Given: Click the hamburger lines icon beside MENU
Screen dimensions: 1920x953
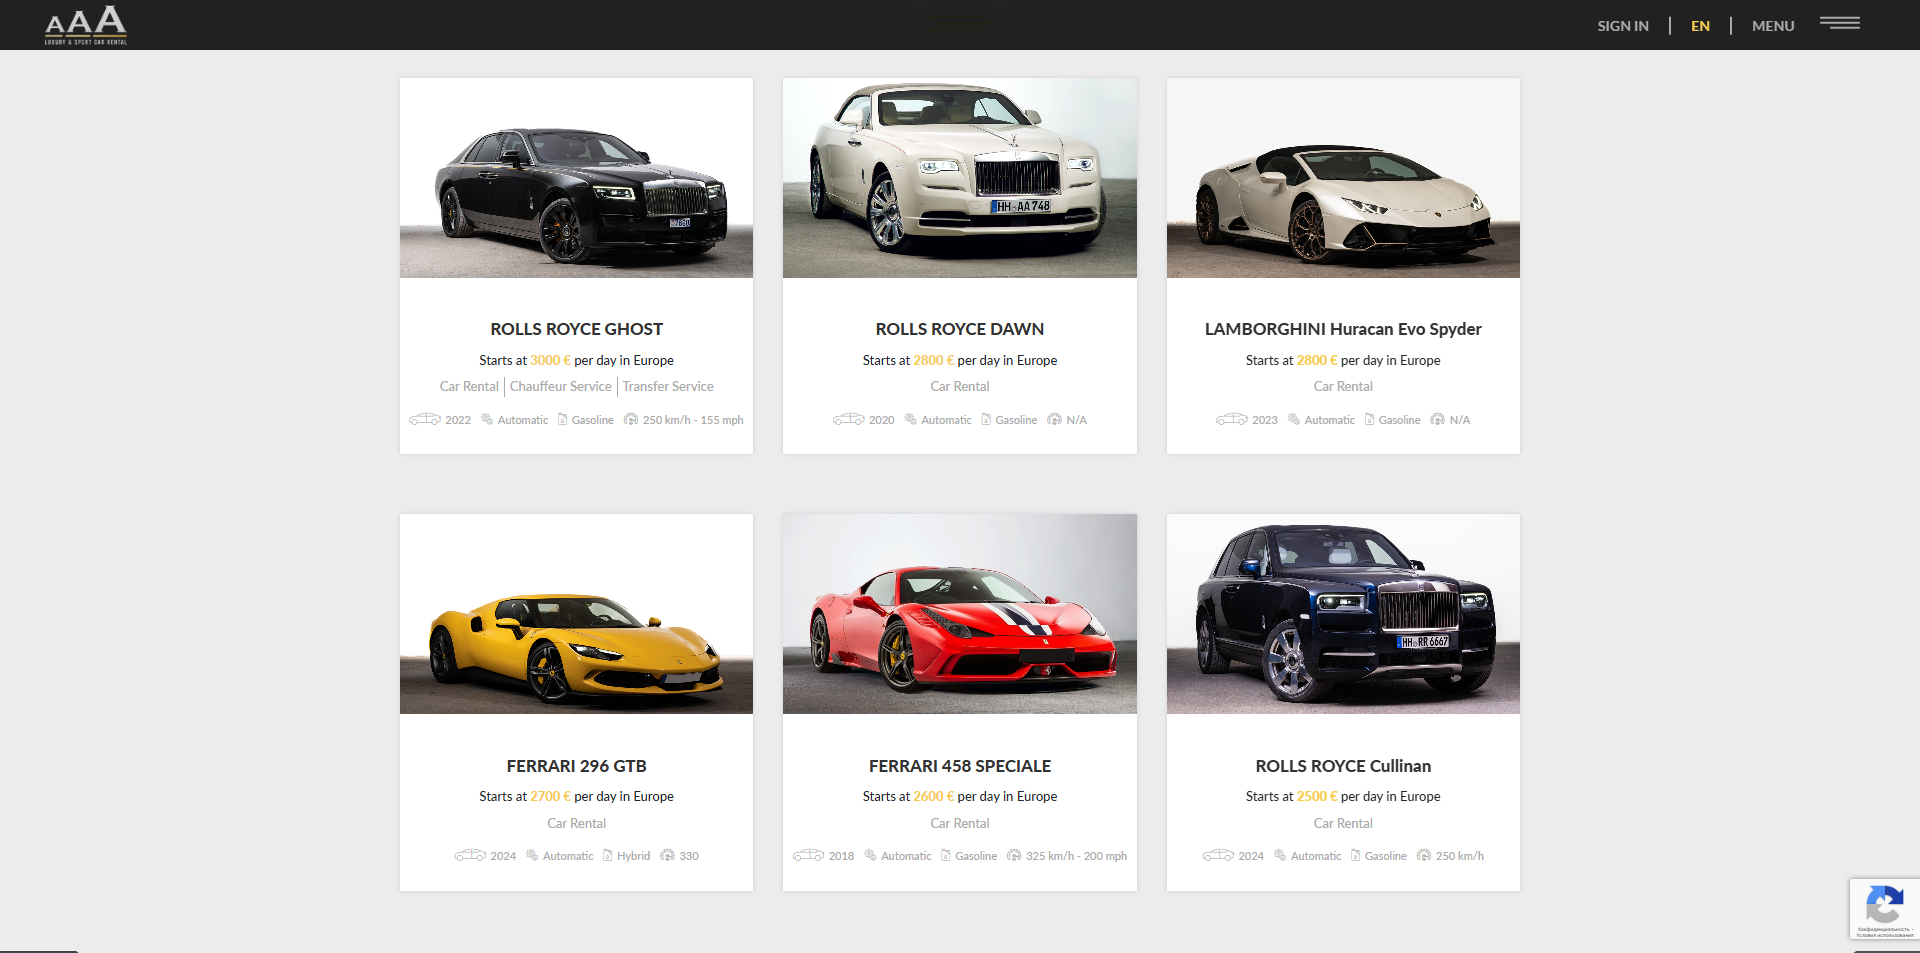Looking at the screenshot, I should 1840,23.
